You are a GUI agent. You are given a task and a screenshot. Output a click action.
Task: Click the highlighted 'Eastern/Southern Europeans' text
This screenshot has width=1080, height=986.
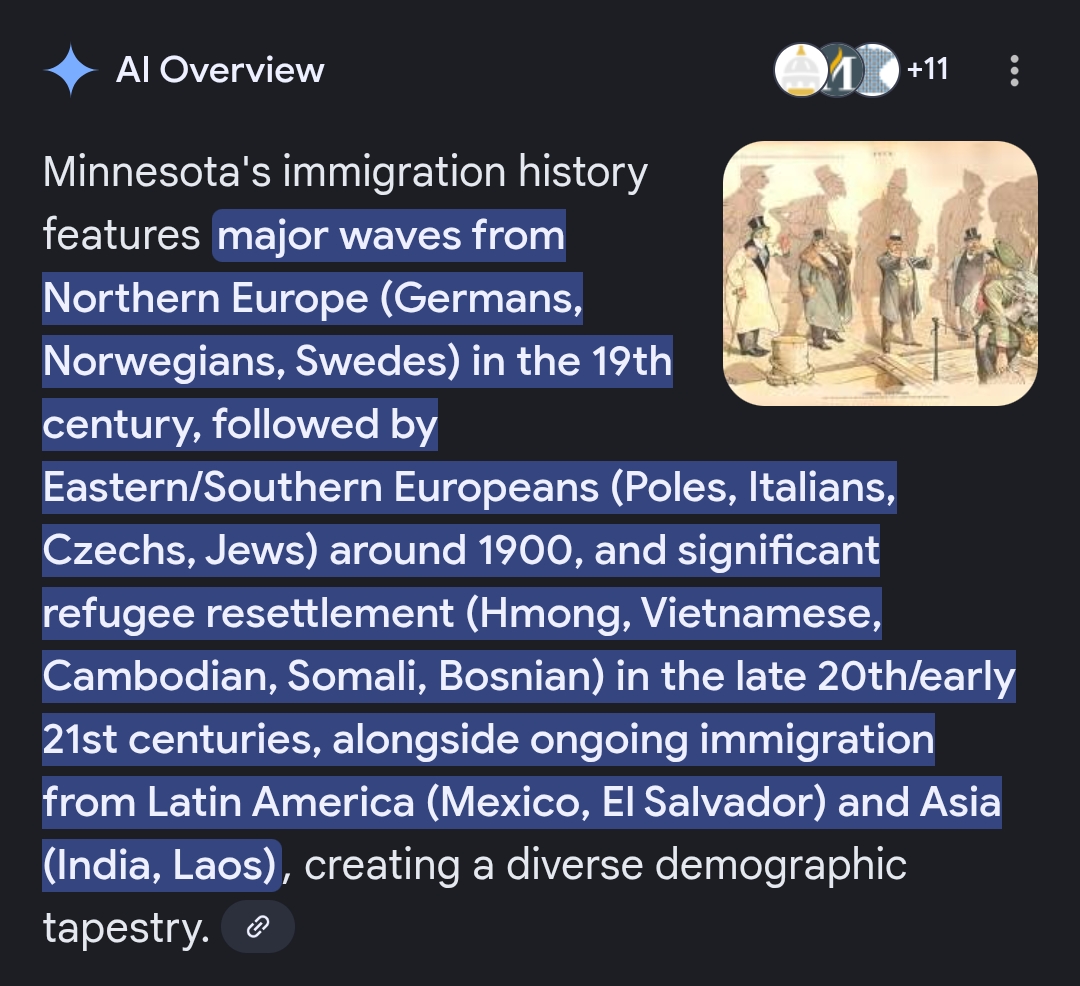[x=320, y=488]
